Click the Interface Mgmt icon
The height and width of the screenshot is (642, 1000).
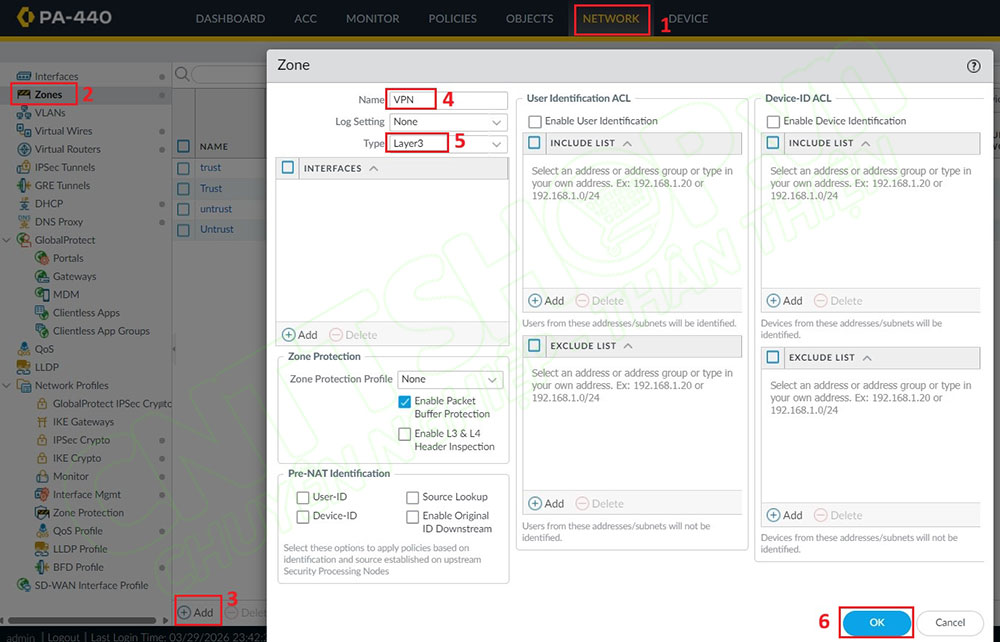pyautogui.click(x=42, y=494)
